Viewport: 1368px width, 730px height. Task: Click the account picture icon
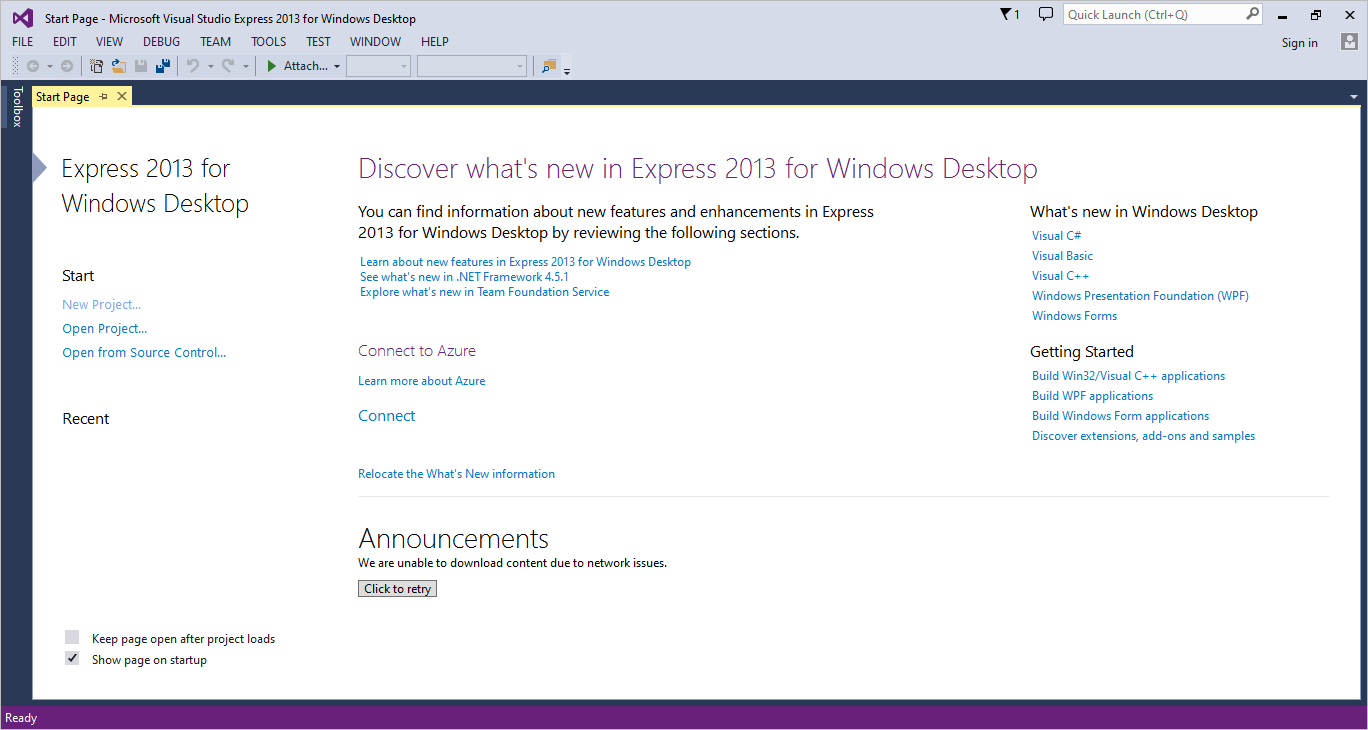coord(1349,42)
